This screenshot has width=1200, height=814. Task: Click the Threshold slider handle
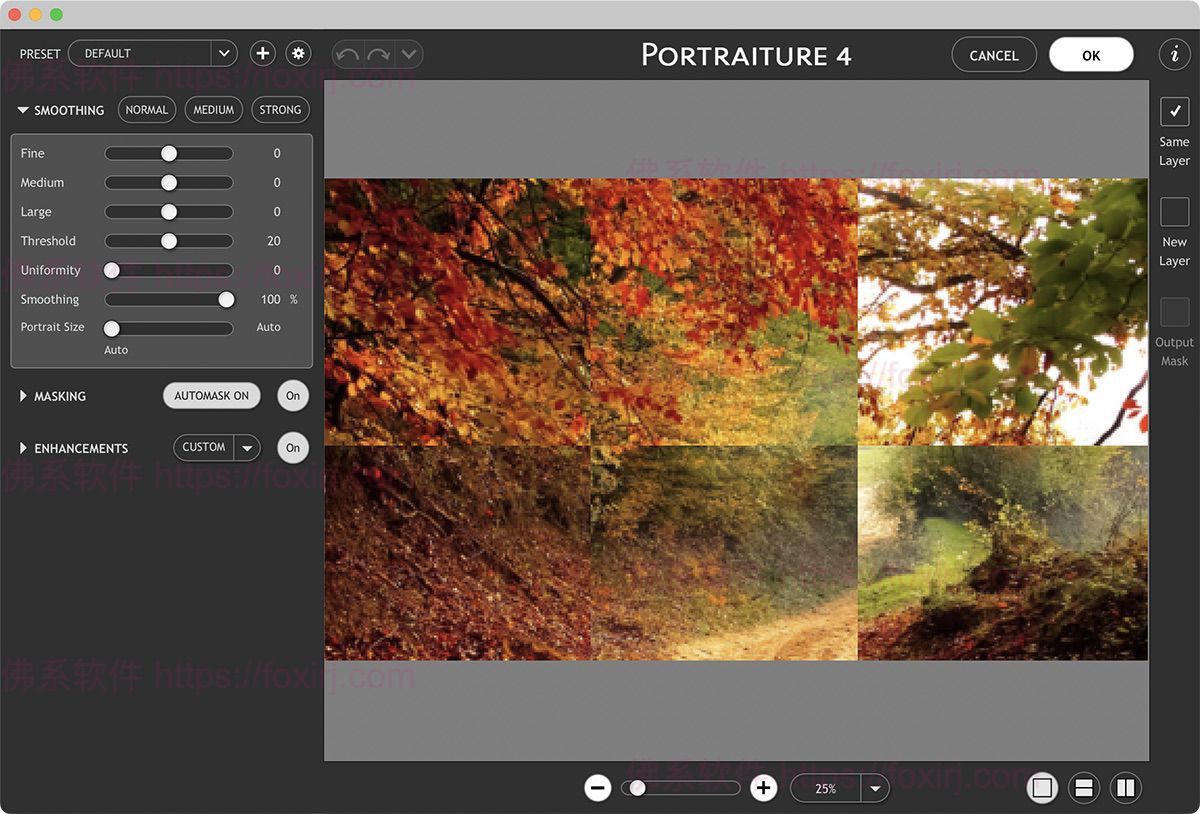[x=169, y=241]
